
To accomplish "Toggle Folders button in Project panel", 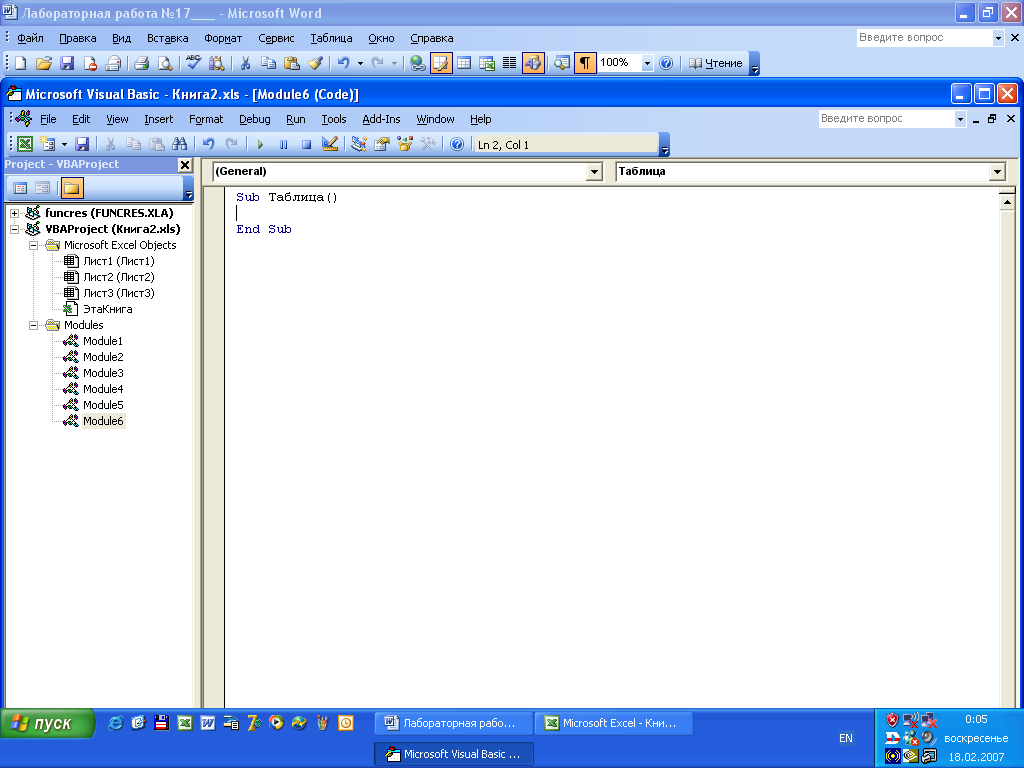I will [72, 188].
